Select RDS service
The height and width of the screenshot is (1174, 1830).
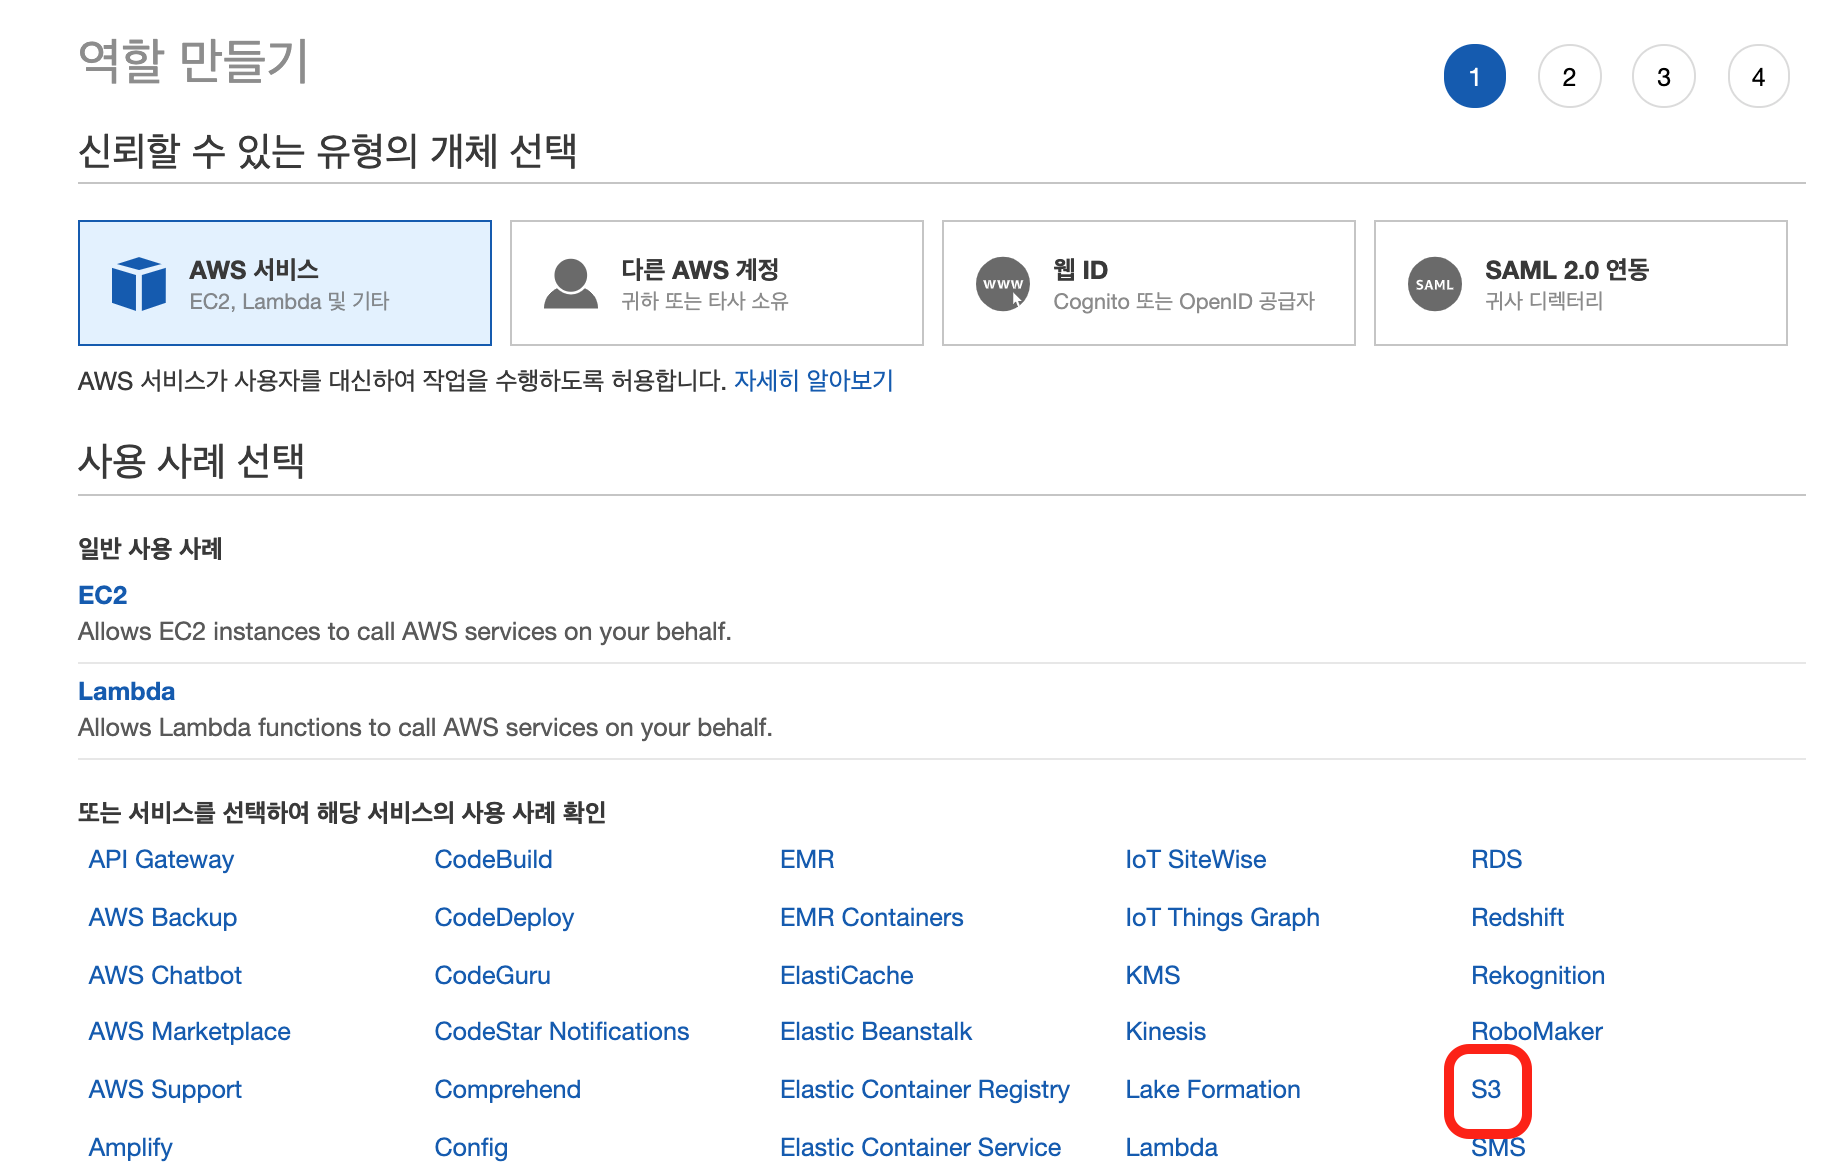click(x=1497, y=859)
